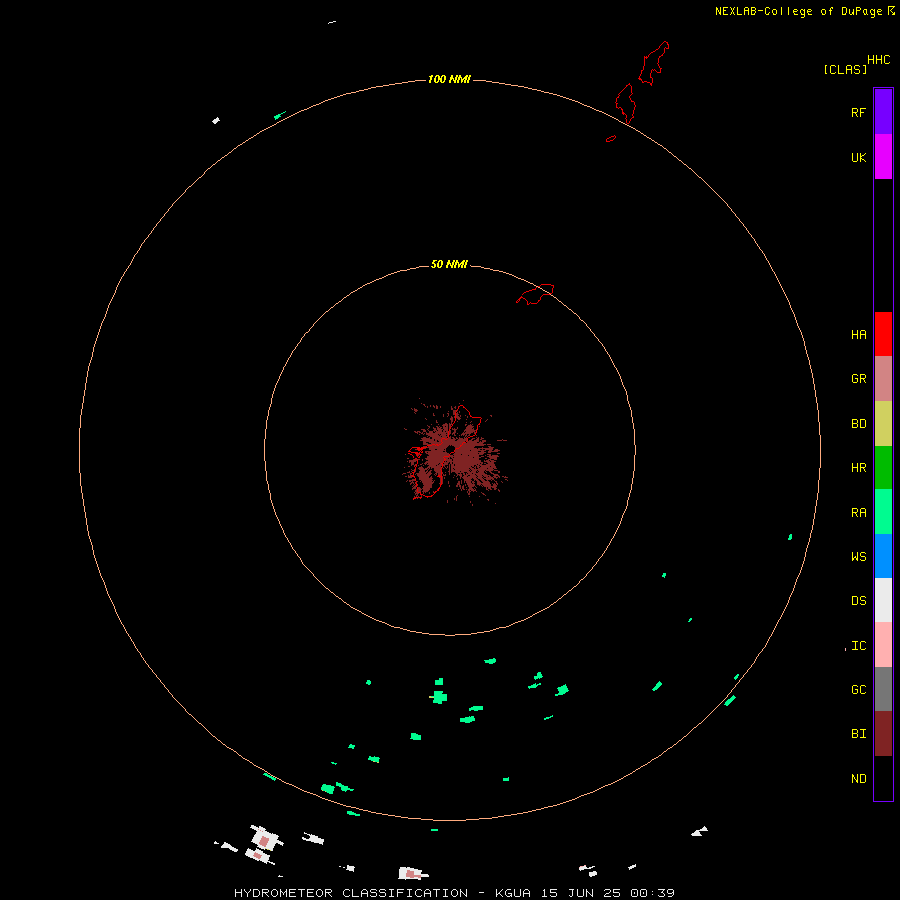Image resolution: width=900 pixels, height=900 pixels.
Task: Click the ND black legend swatch
Action: [883, 778]
